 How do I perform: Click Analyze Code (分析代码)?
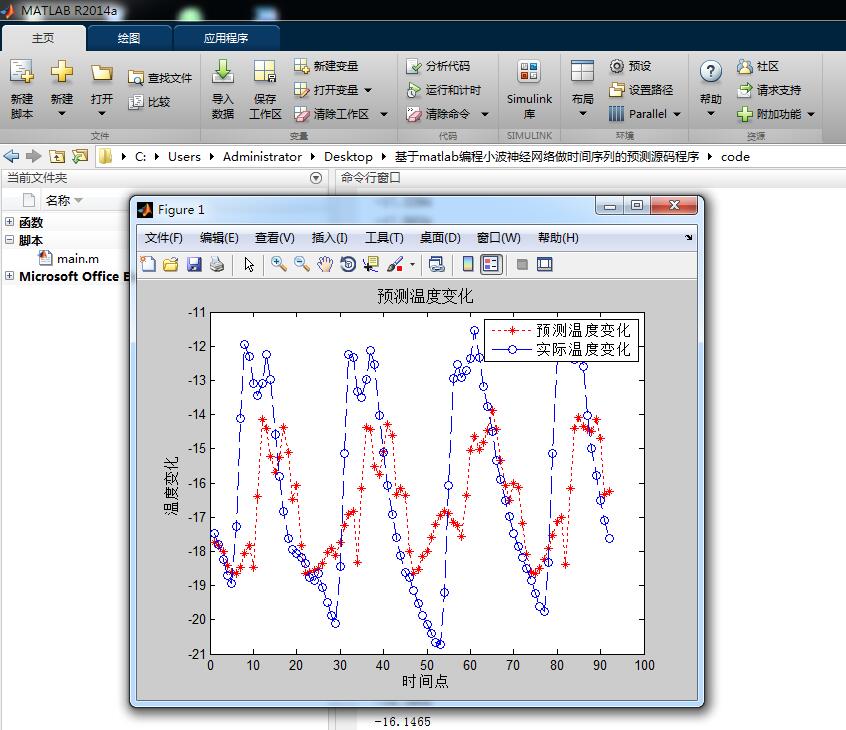[438, 66]
